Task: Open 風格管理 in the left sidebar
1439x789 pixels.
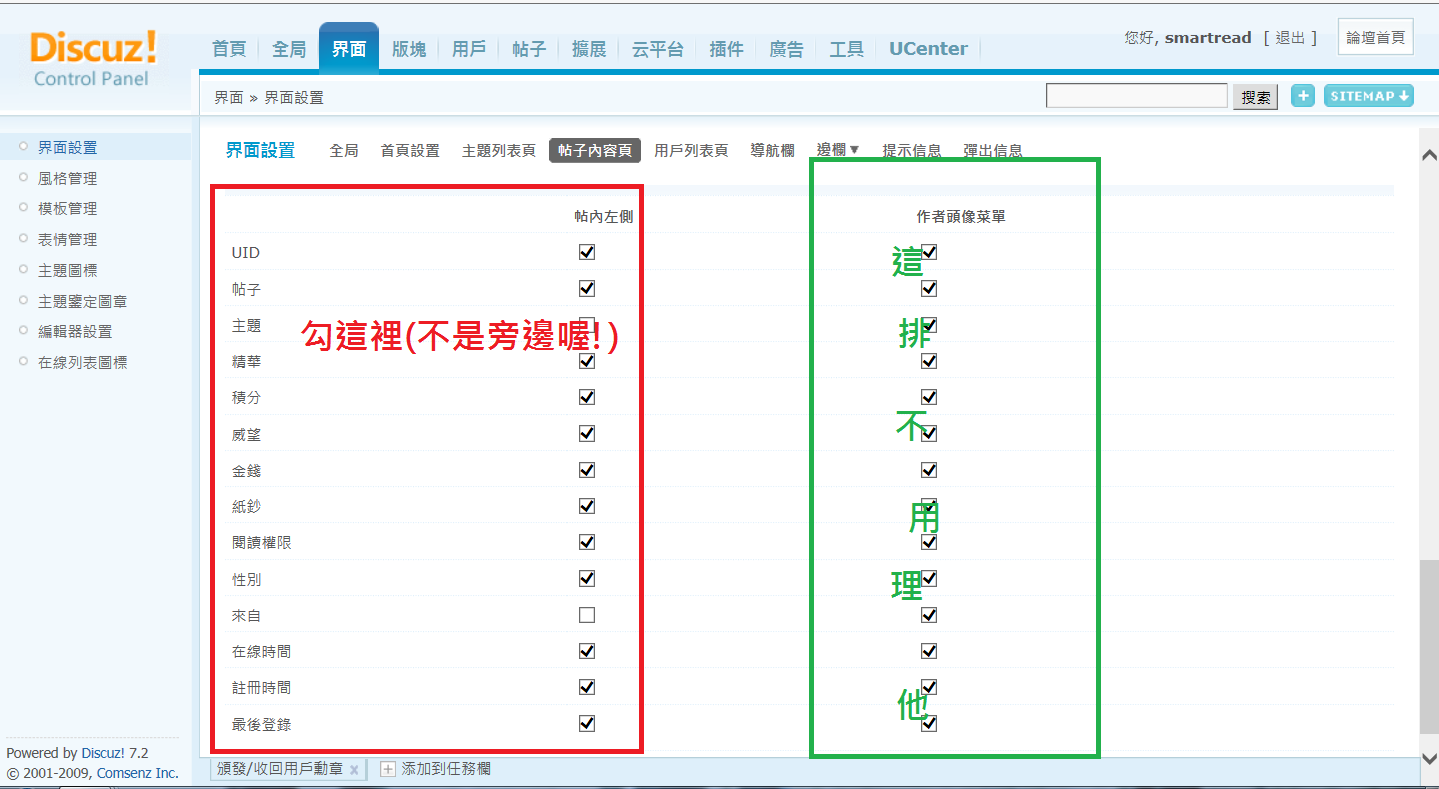Action: point(68,178)
